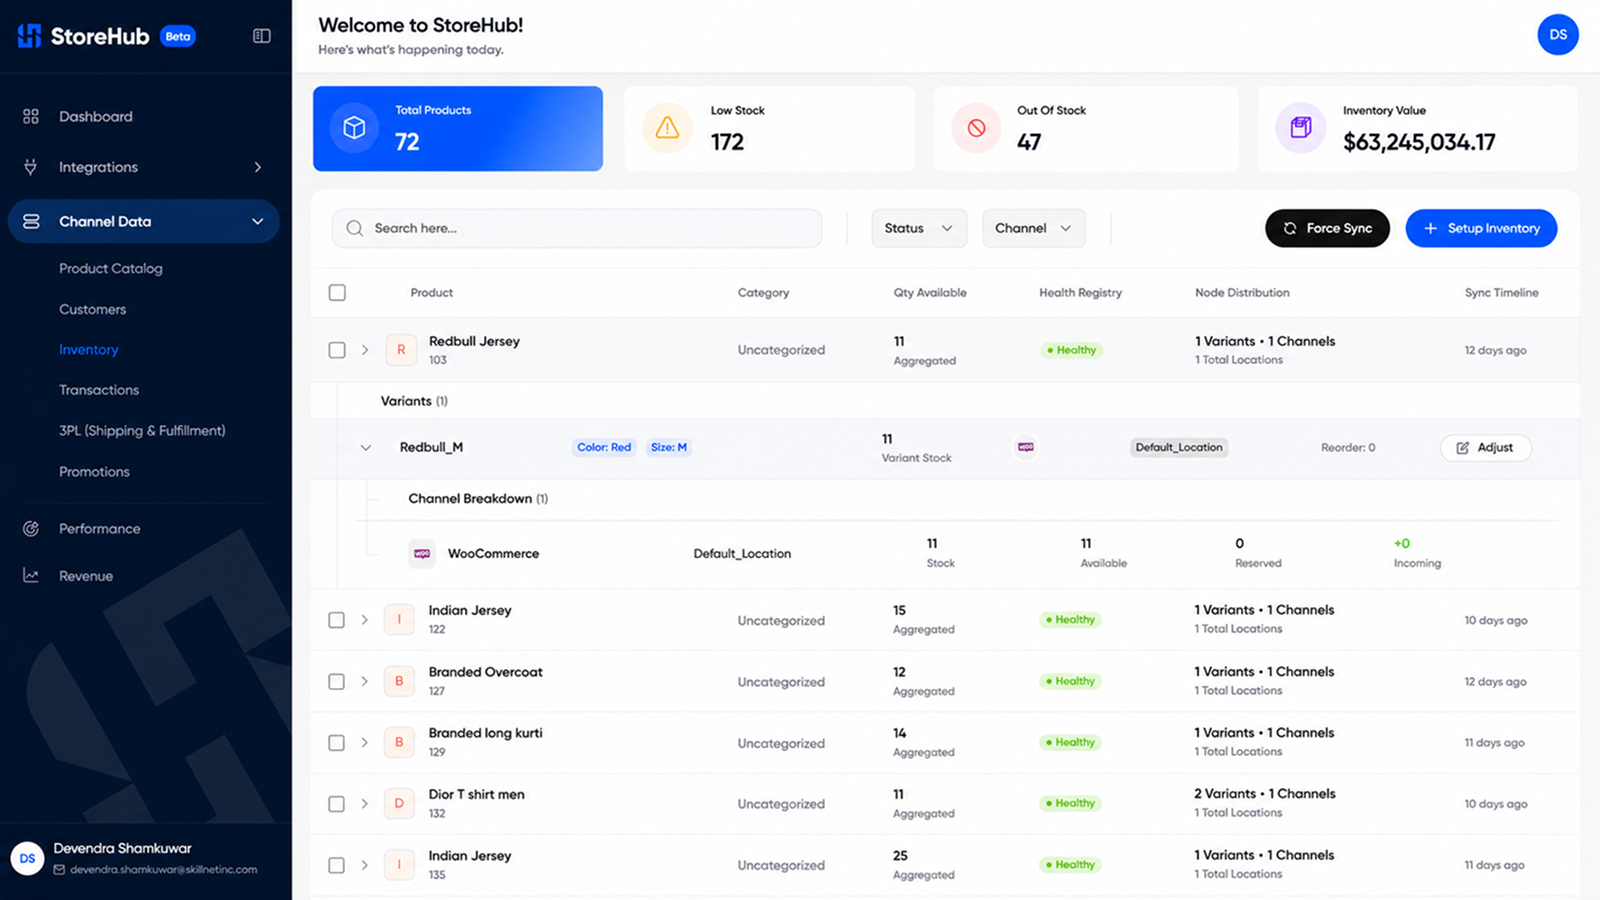Image resolution: width=1600 pixels, height=900 pixels.
Task: Click the Performance target icon
Action: pyautogui.click(x=31, y=528)
